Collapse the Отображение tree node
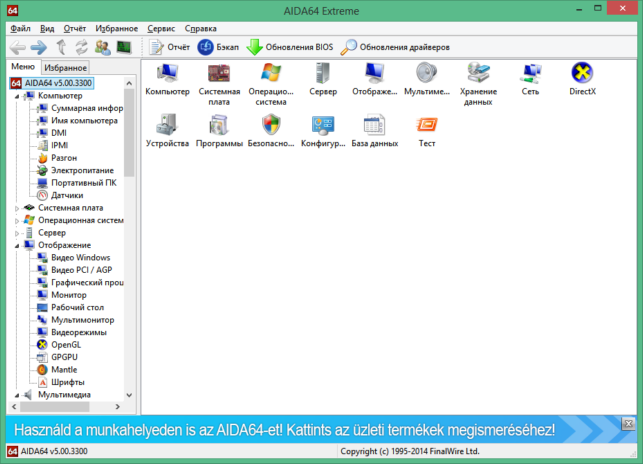The height and width of the screenshot is (464, 643). pos(17,246)
